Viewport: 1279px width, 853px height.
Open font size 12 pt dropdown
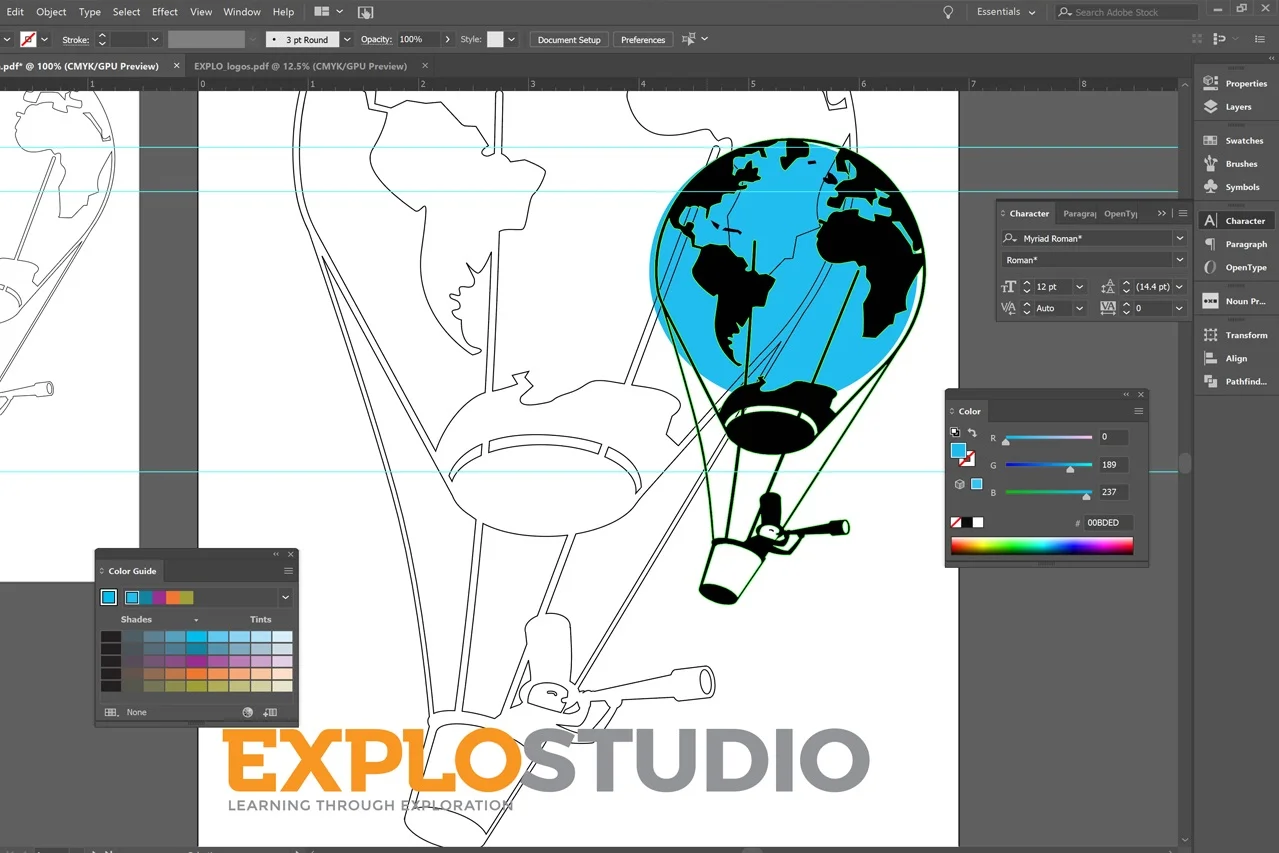1079,287
